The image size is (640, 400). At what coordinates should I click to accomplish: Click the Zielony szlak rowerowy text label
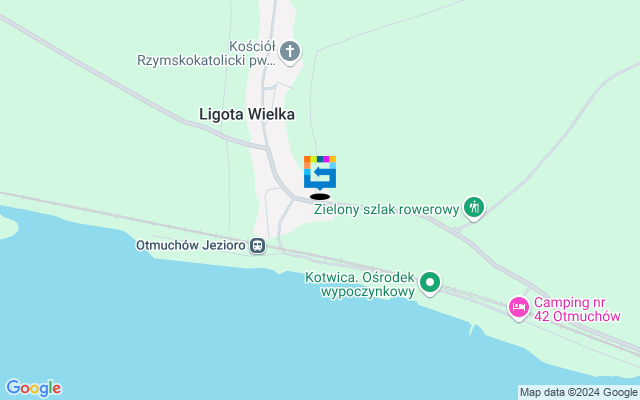[387, 209]
